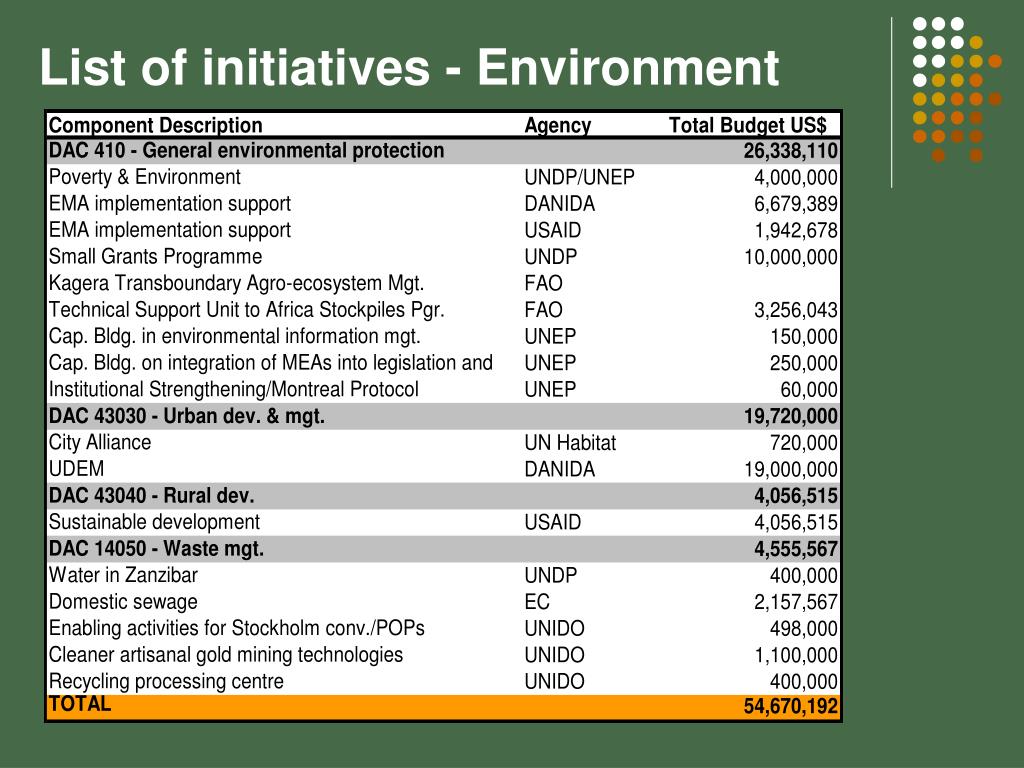Click the 1,100,000 budget value
This screenshot has height=768, width=1024.
point(795,655)
